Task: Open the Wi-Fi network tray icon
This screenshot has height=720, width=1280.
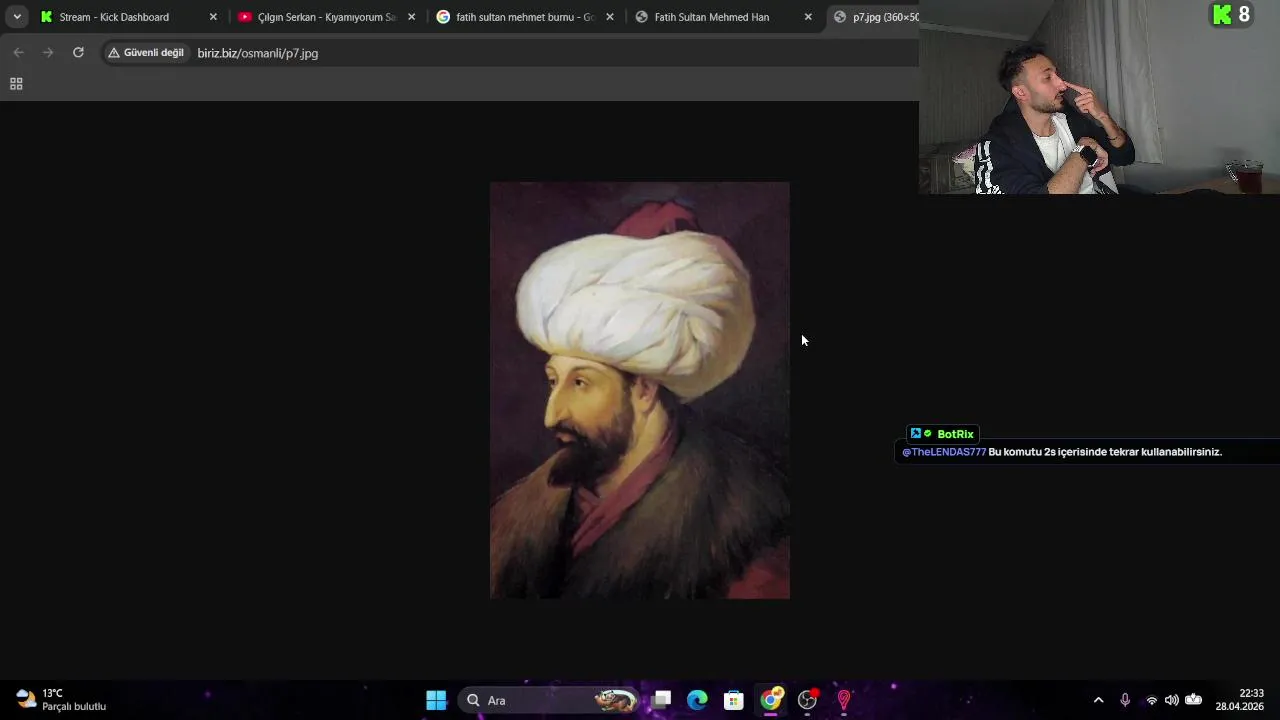Action: [1151, 700]
